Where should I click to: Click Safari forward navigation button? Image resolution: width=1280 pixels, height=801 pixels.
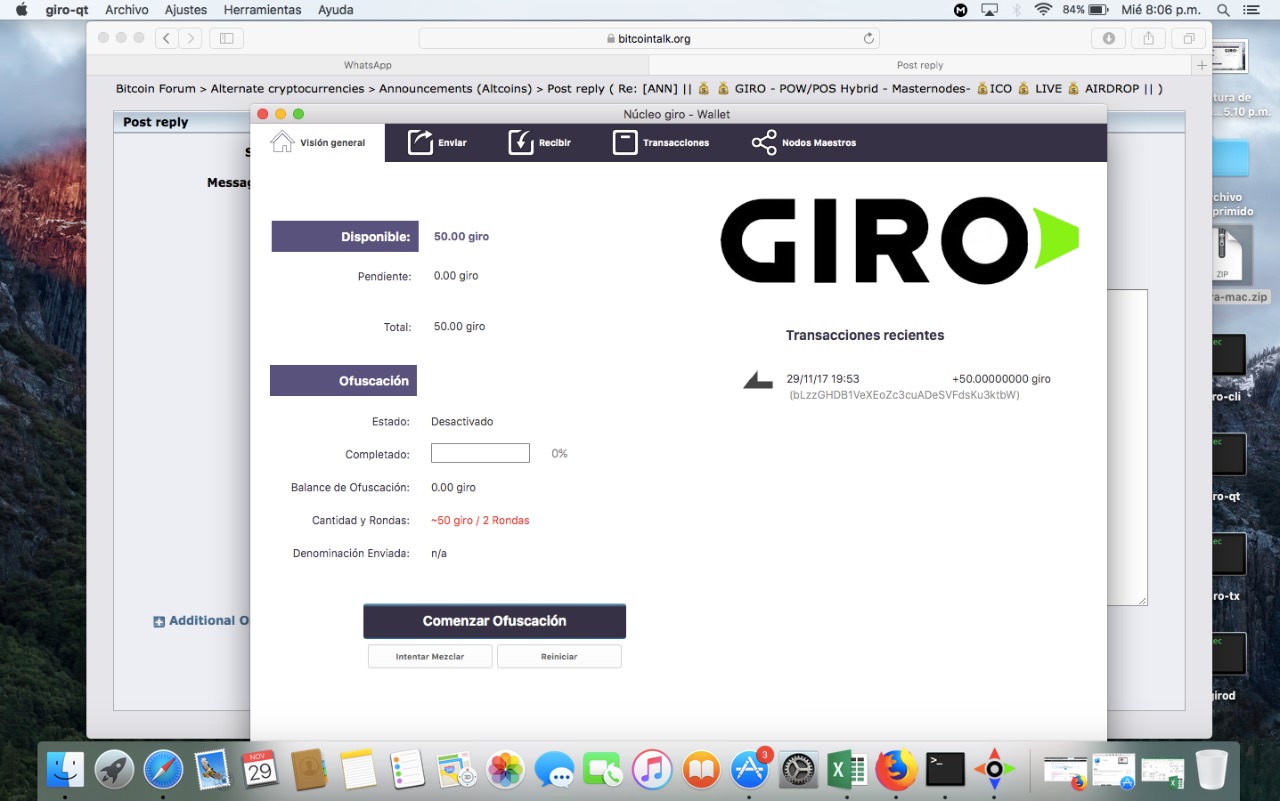(190, 38)
